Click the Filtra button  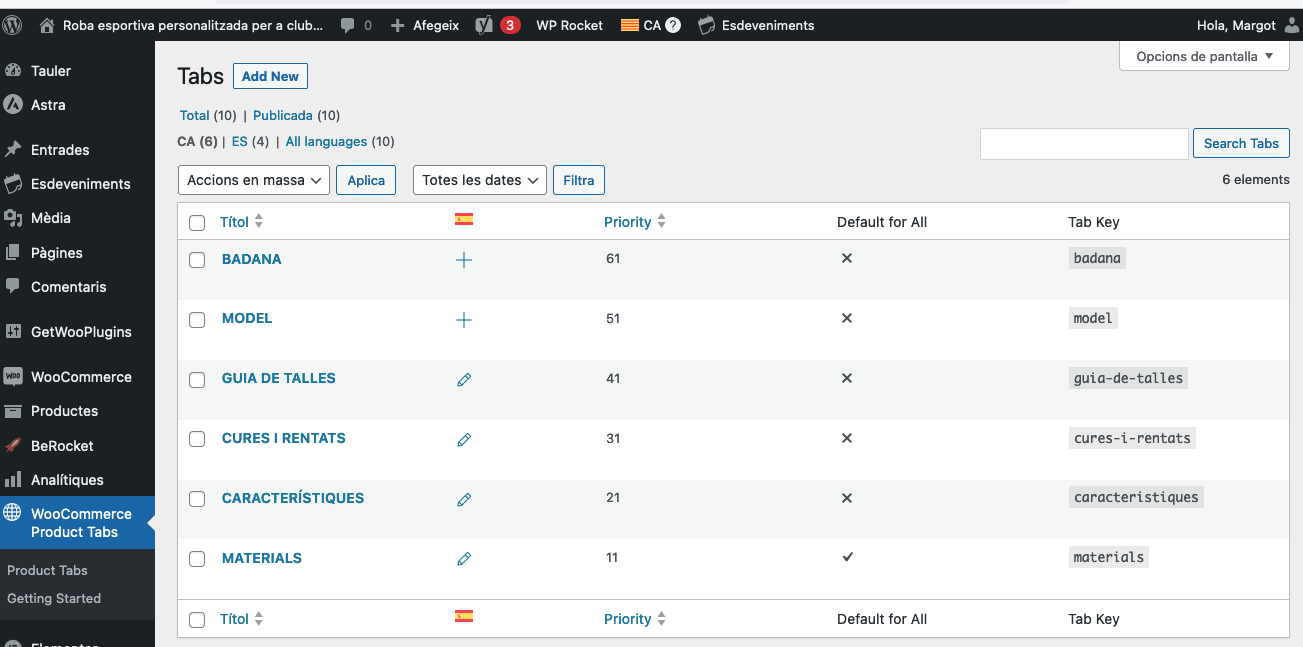pos(579,180)
